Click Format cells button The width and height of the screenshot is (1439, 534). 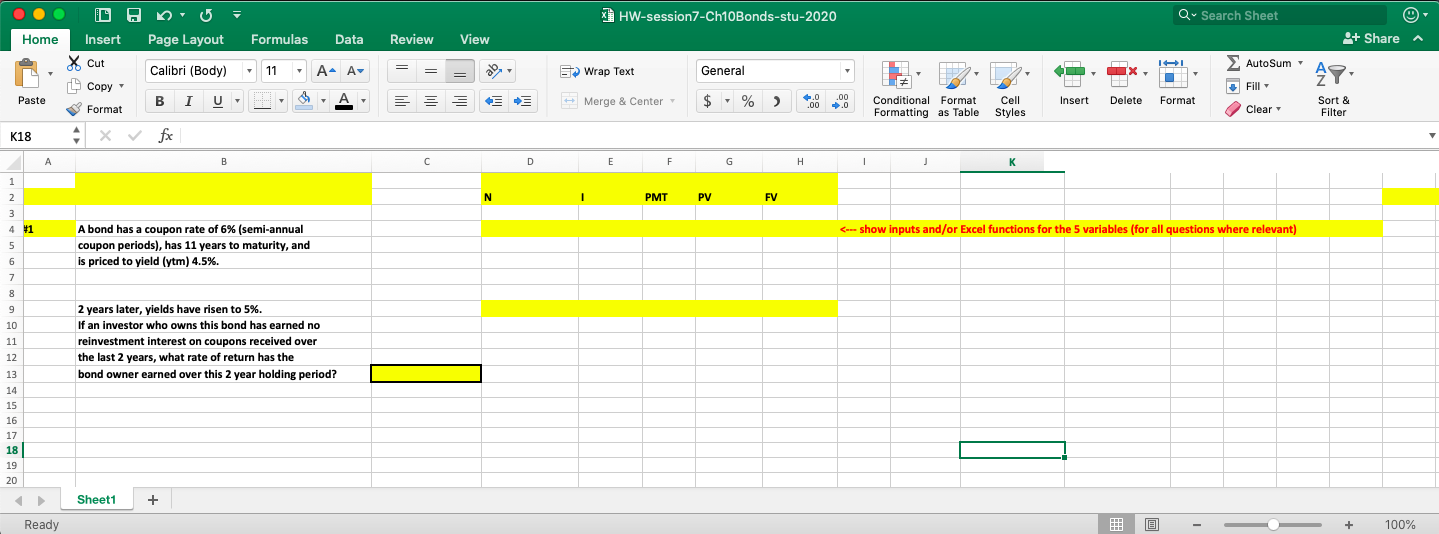(x=1177, y=82)
